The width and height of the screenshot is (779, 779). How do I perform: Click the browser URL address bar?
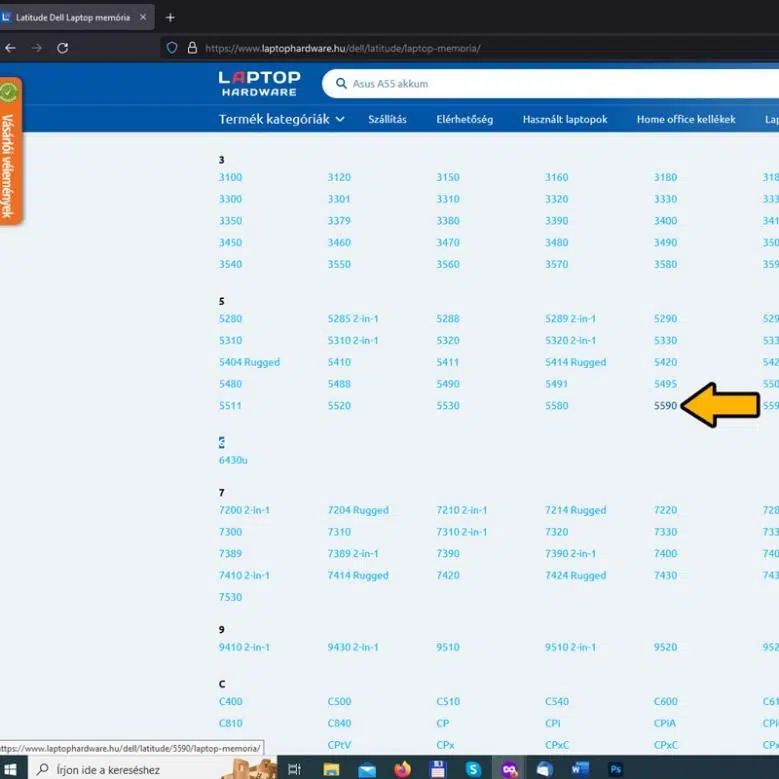342,48
